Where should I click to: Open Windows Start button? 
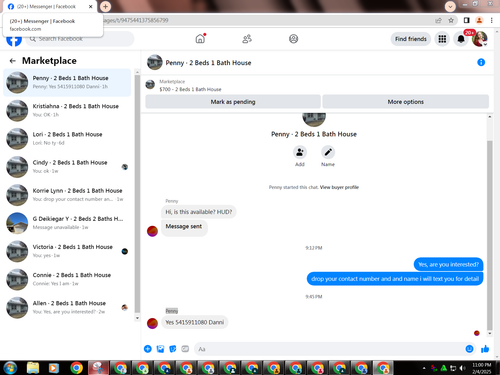10,368
